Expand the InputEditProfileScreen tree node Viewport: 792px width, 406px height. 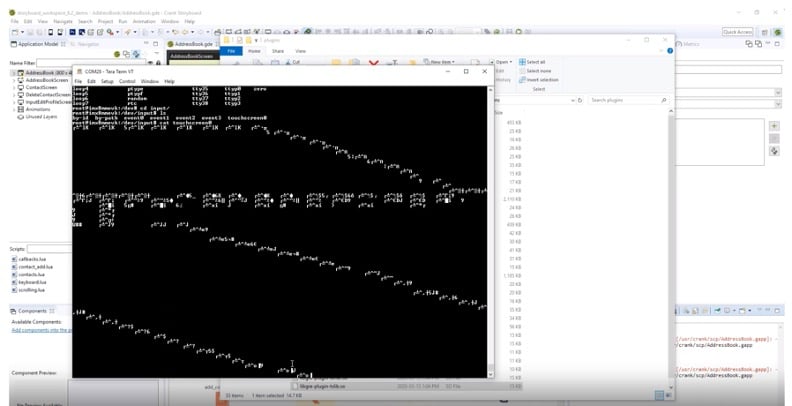[x=14, y=102]
